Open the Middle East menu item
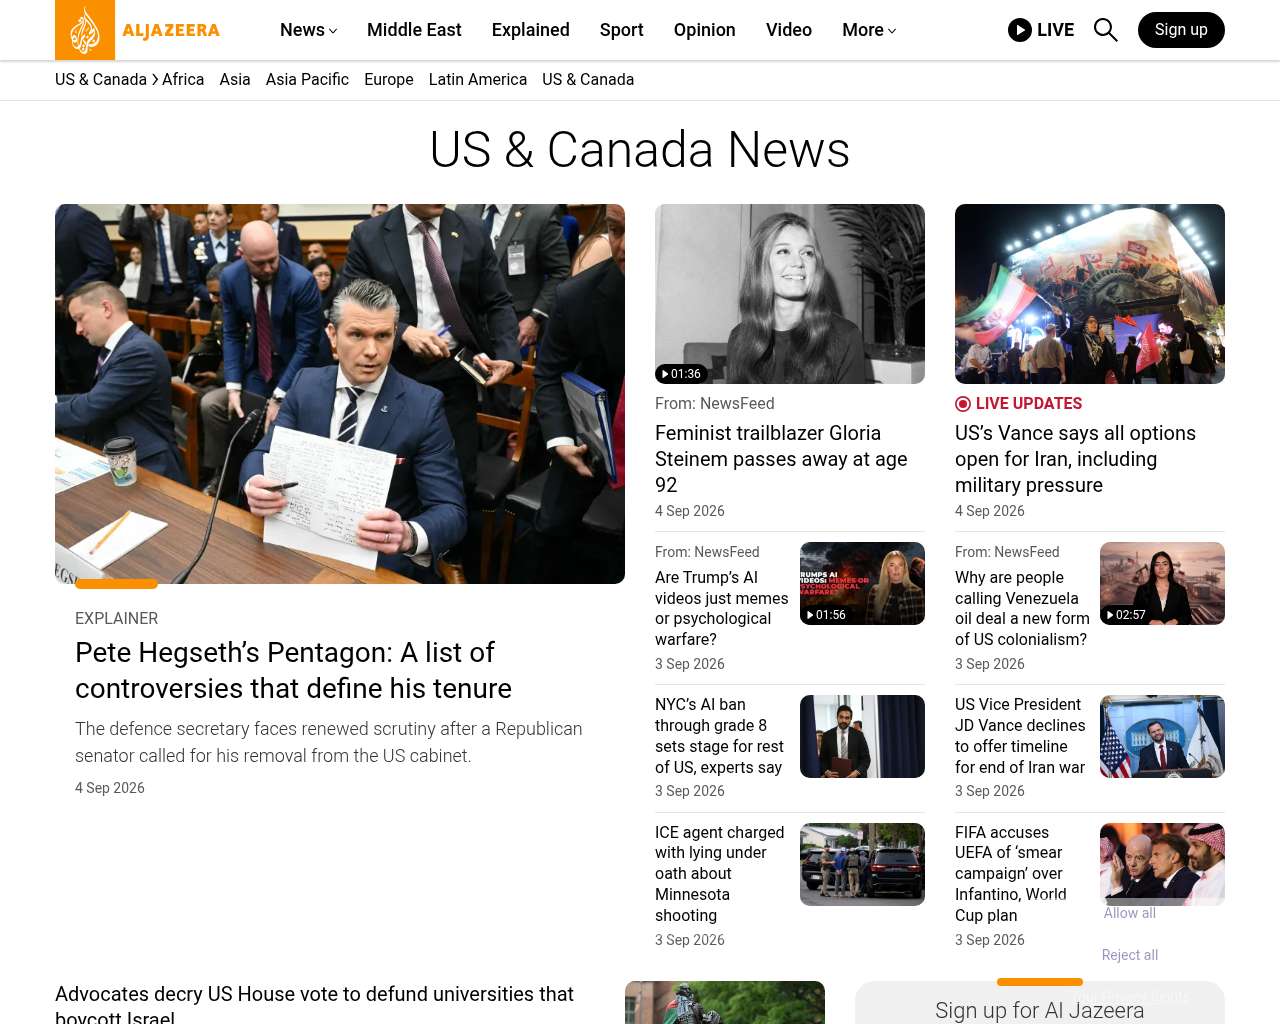Image resolution: width=1280 pixels, height=1024 pixels. coord(414,30)
